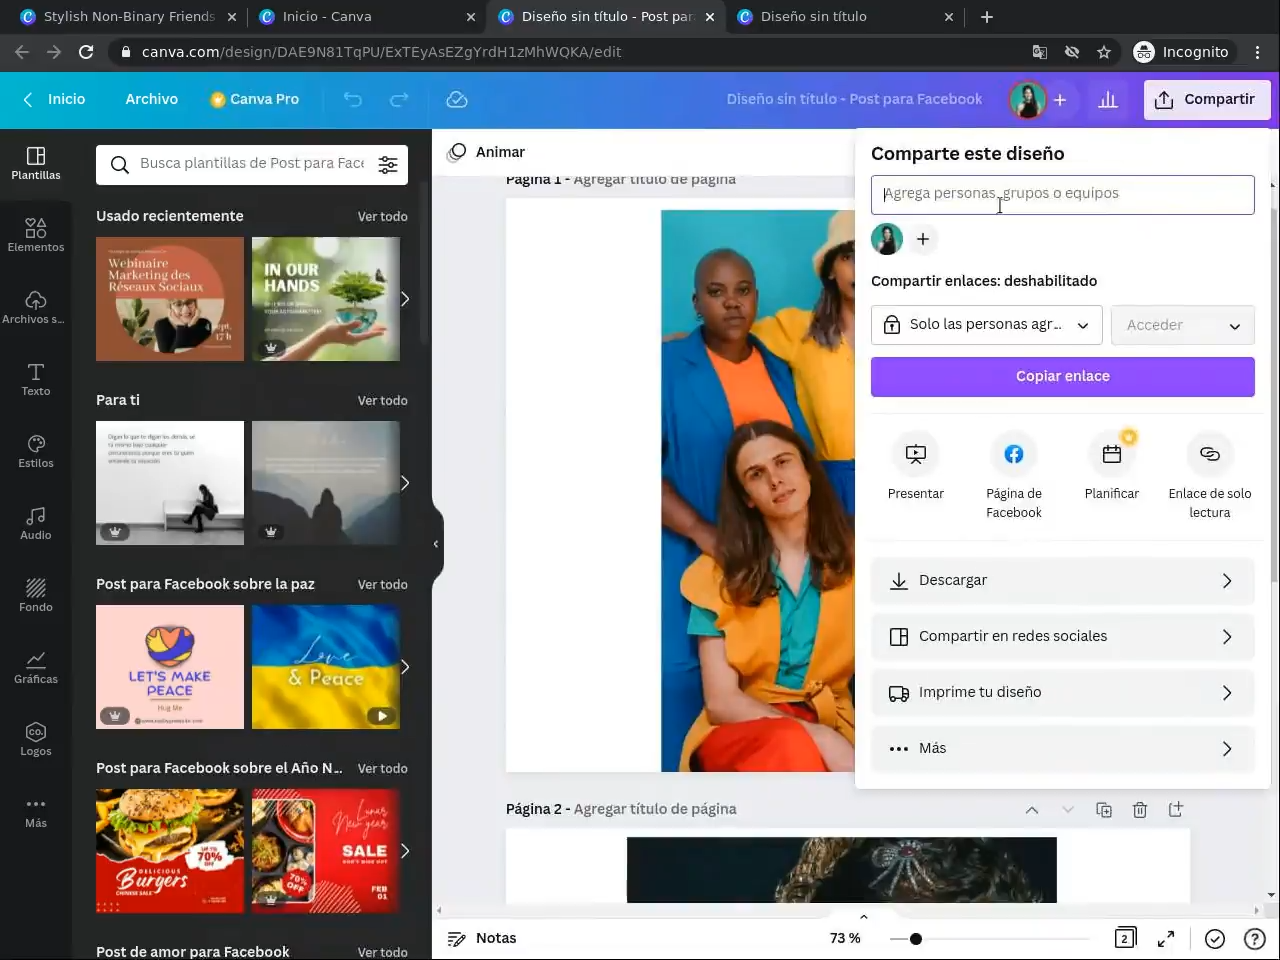1280x960 pixels.
Task: Click the cloud save status icon
Action: coord(457,99)
